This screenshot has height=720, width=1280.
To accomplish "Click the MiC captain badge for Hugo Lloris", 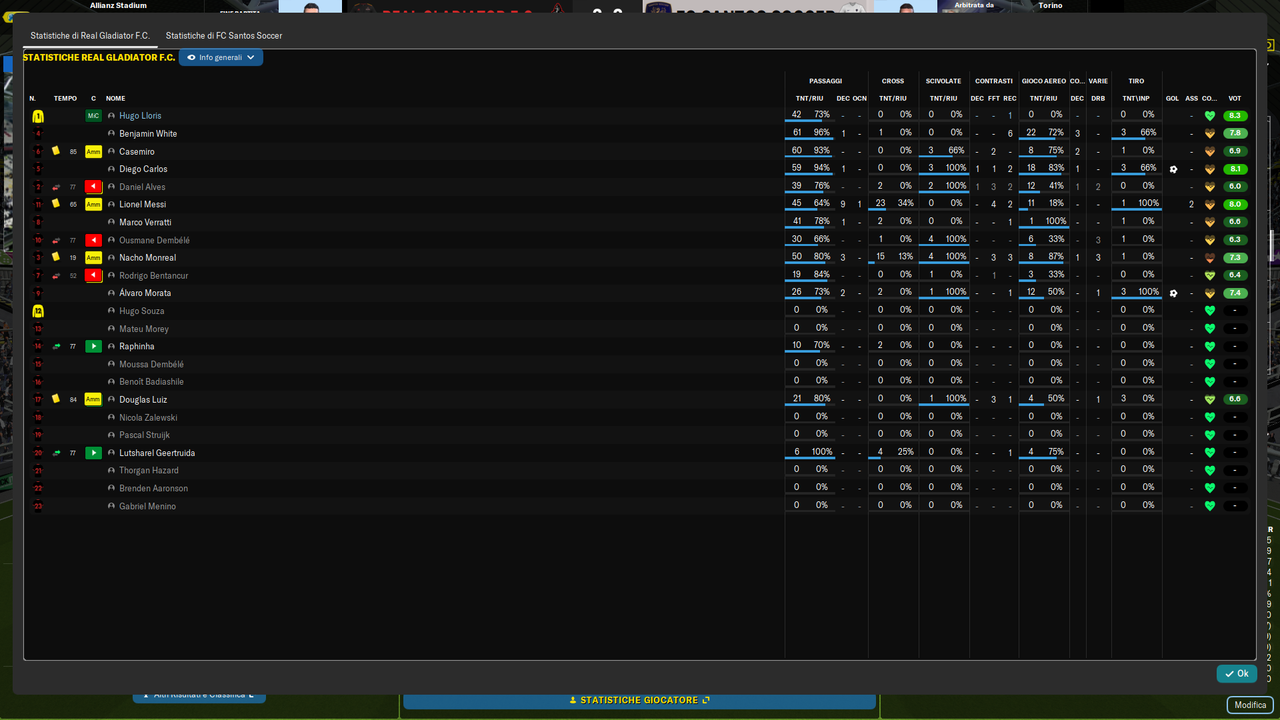I will pos(93,116).
